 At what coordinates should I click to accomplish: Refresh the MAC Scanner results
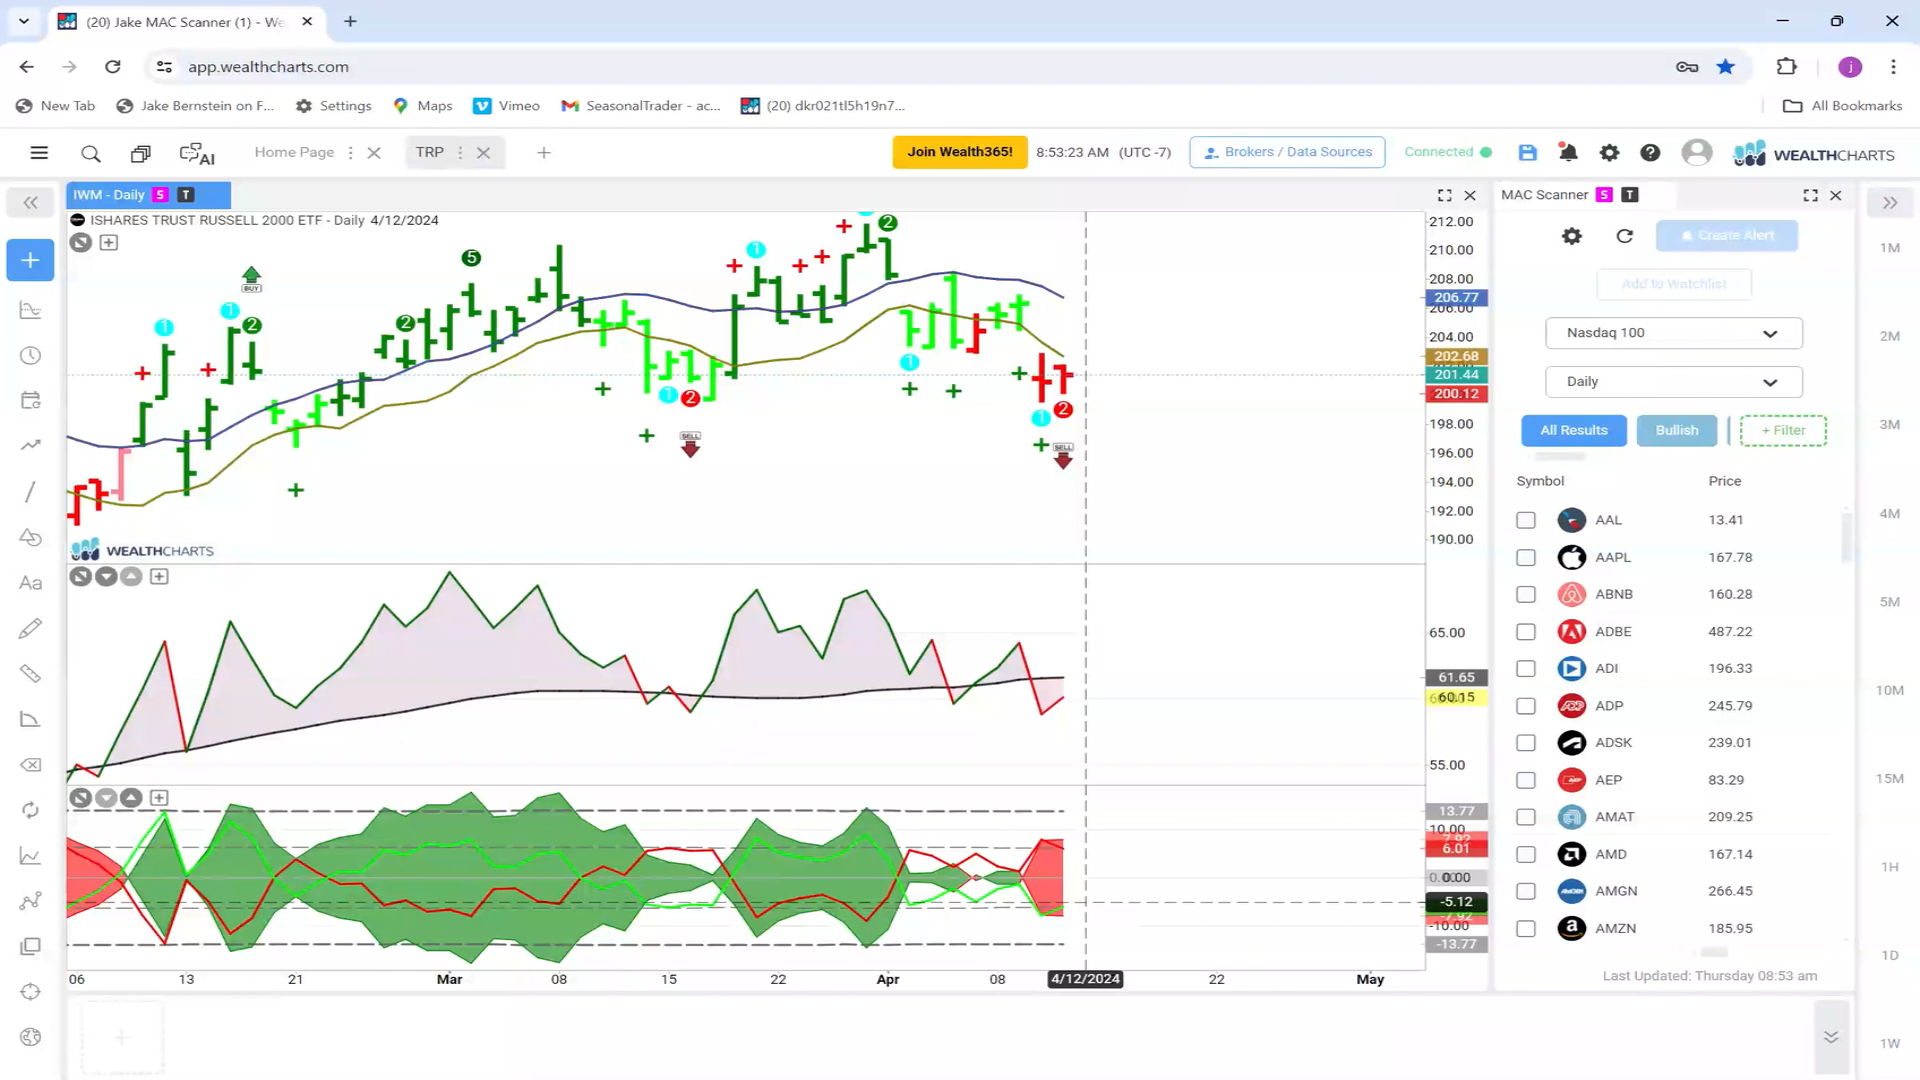tap(1624, 236)
